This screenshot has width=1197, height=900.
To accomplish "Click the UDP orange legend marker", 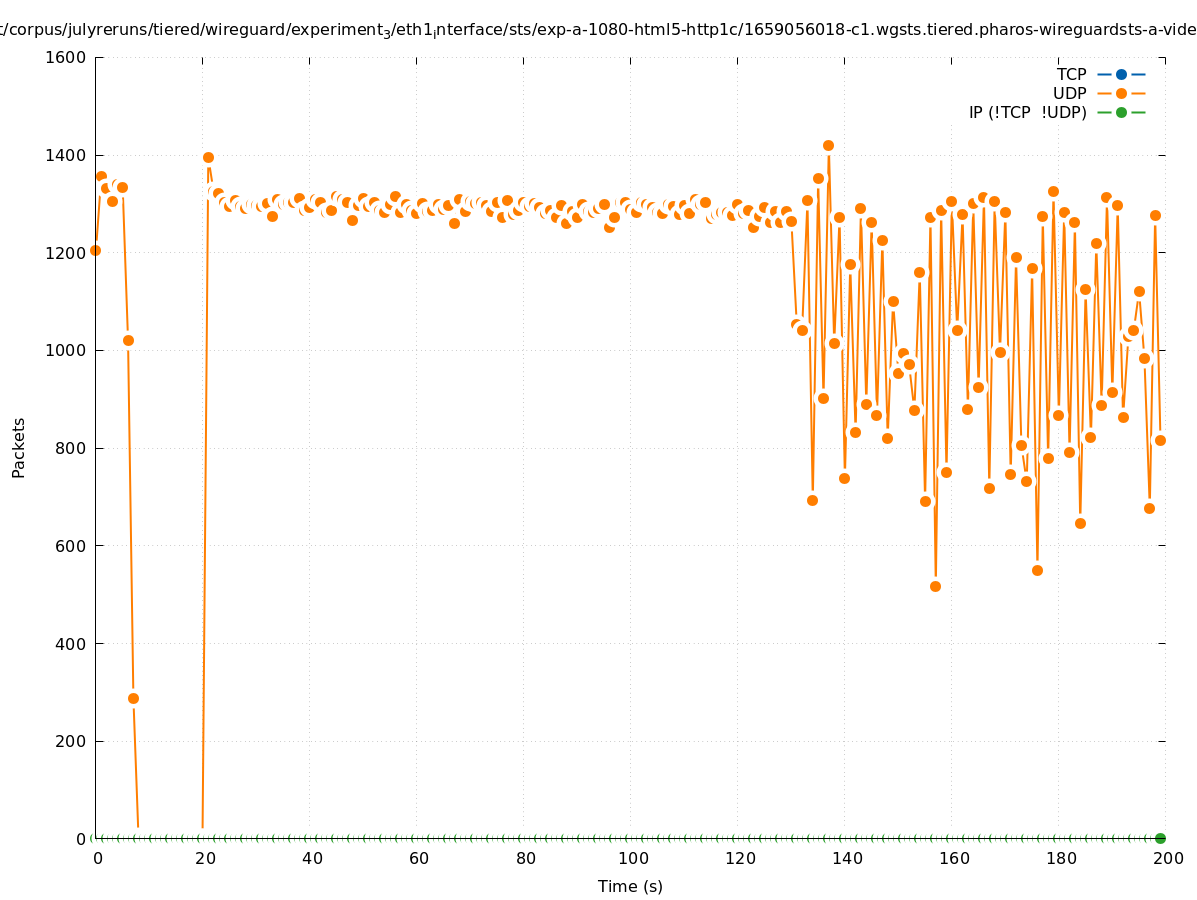I will (1121, 93).
